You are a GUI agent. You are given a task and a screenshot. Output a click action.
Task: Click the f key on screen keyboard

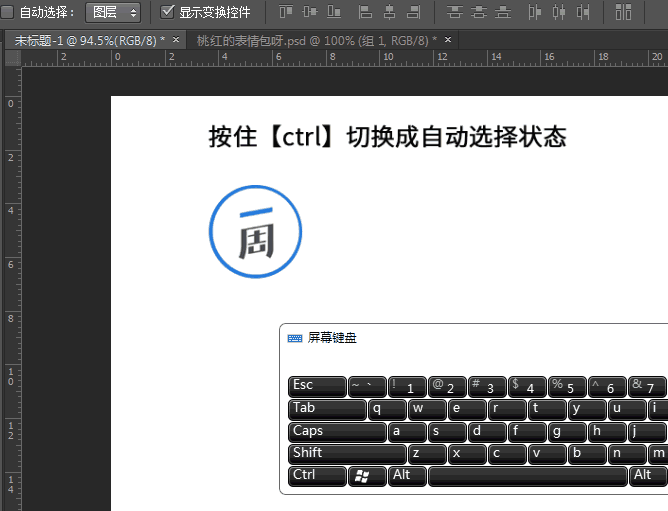pyautogui.click(x=527, y=432)
